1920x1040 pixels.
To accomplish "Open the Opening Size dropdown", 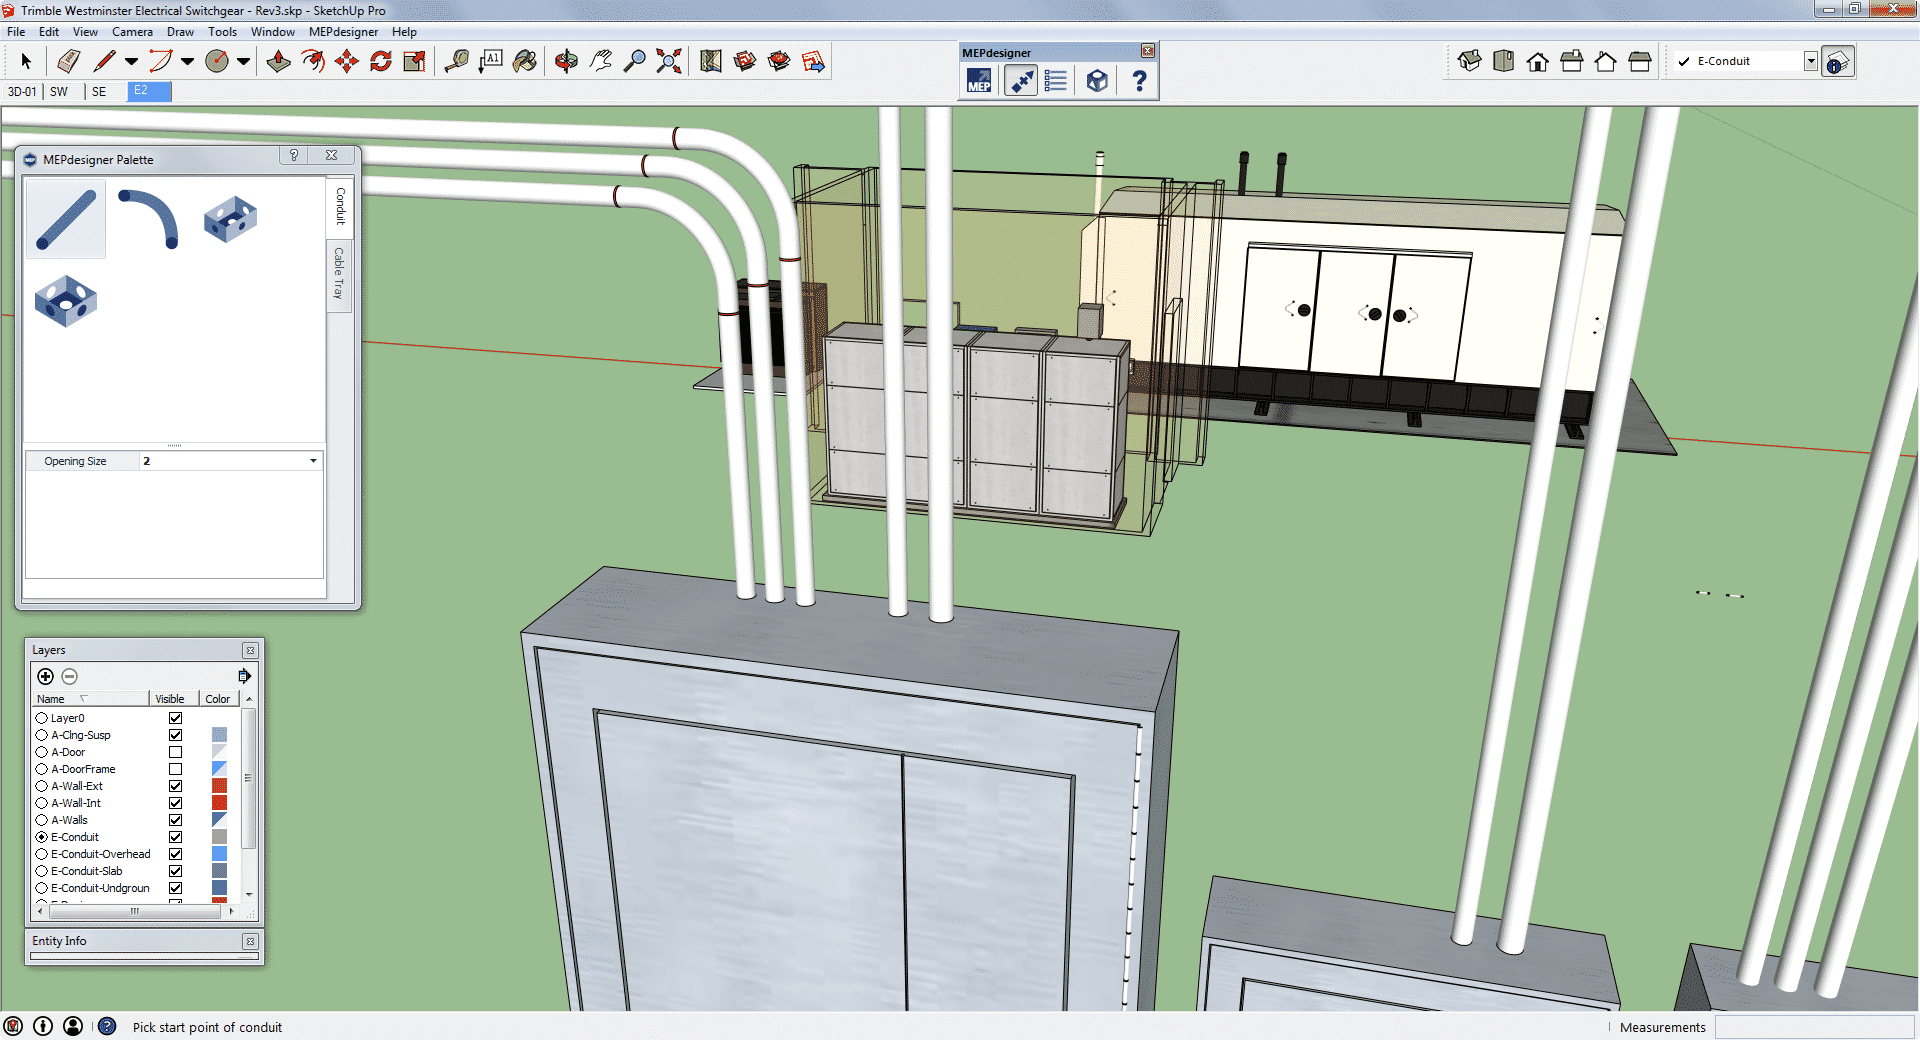I will pos(313,461).
